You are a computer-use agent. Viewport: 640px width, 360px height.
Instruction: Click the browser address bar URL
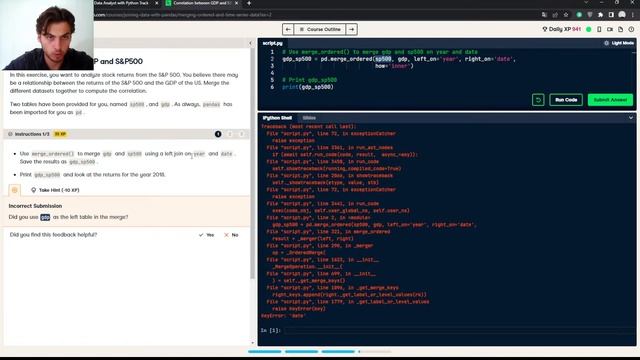[183, 15]
